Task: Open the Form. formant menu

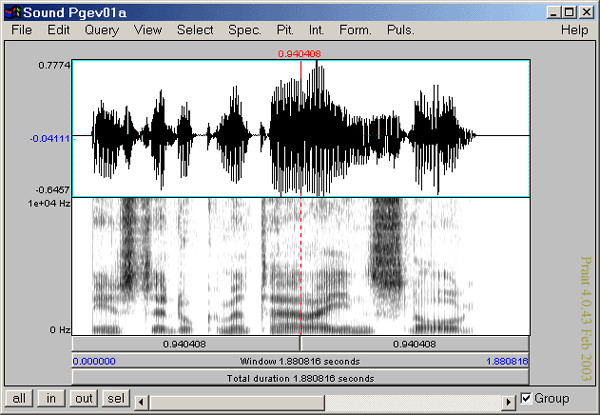Action: 355,30
